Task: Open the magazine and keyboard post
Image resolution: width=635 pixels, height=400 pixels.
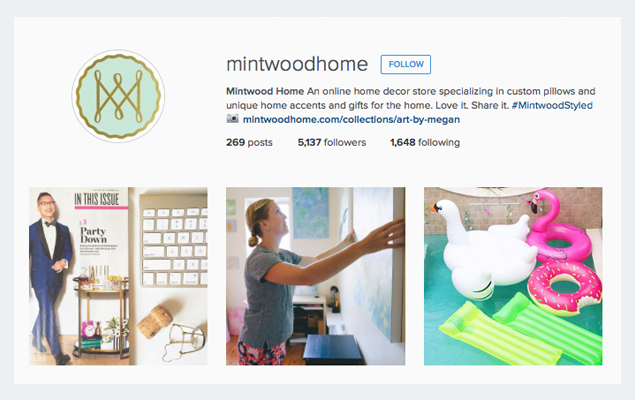Action: coord(118,276)
